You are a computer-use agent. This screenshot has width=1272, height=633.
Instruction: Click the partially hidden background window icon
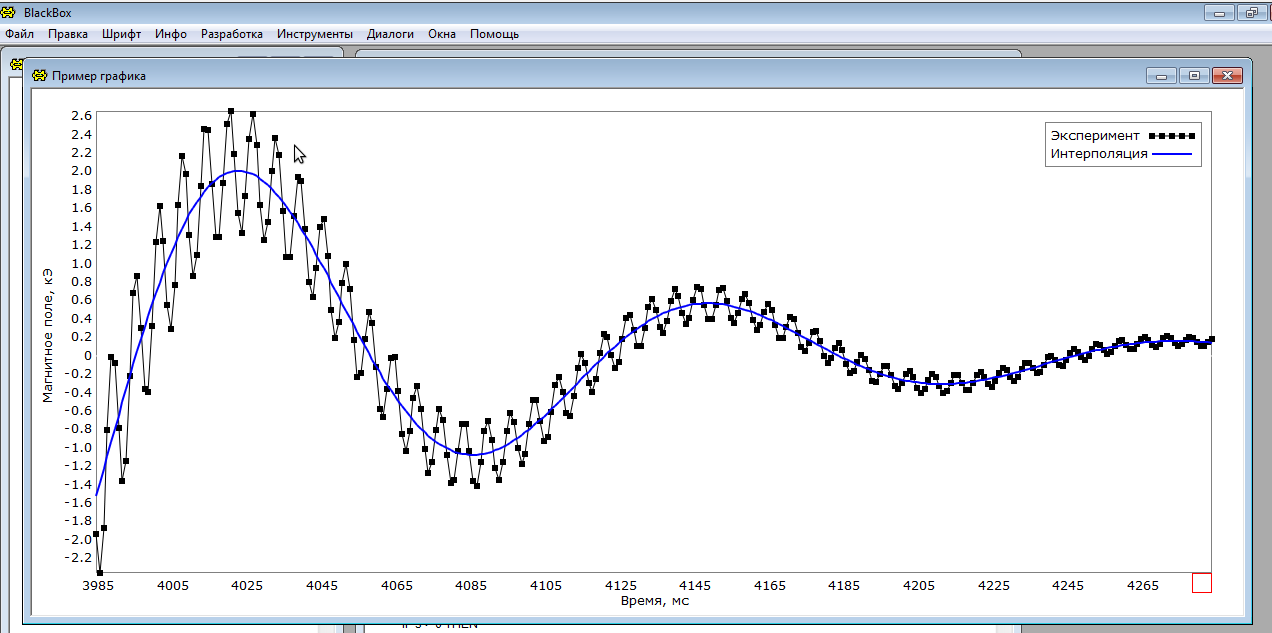[x=16, y=63]
